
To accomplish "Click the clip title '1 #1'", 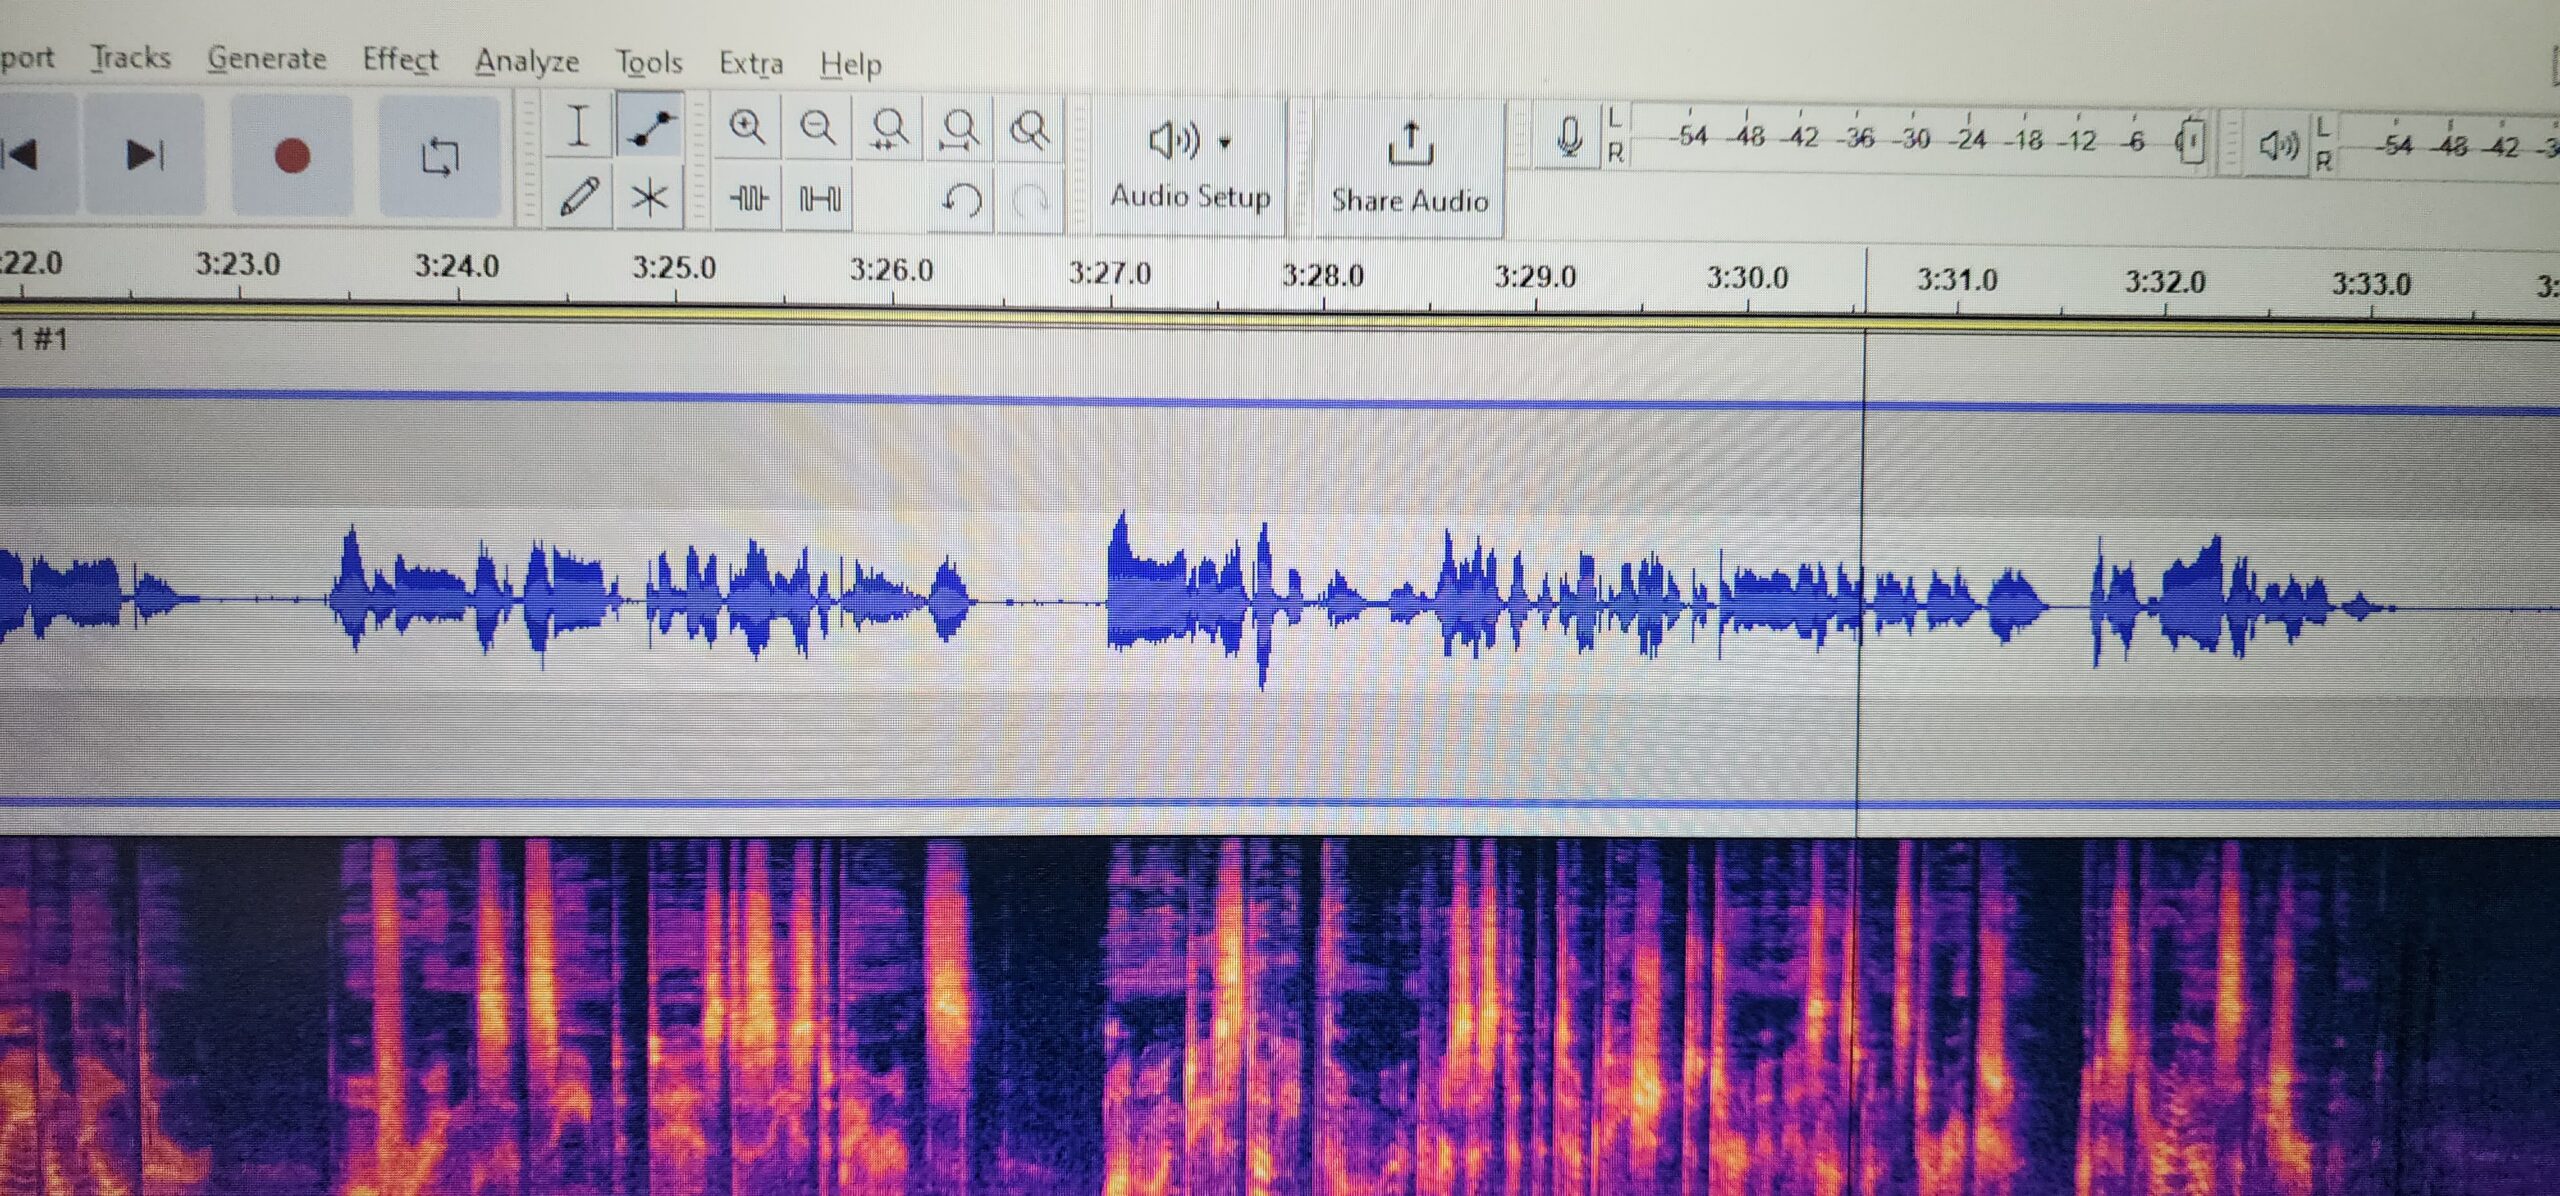I will 38,340.
